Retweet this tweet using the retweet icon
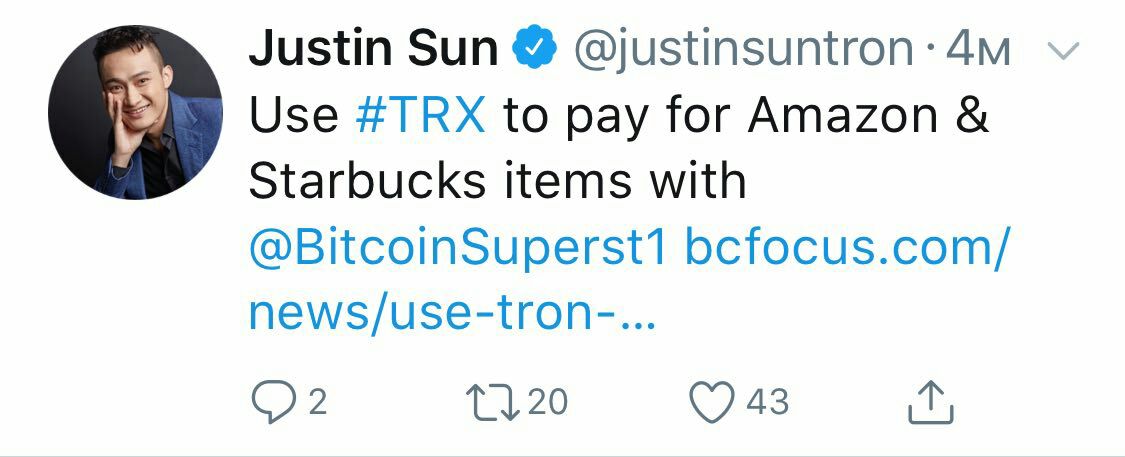 click(493, 402)
